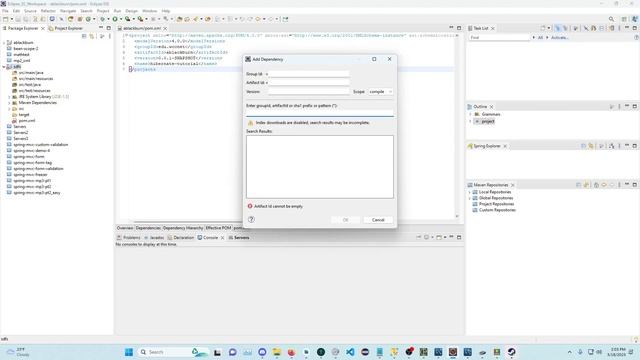Collapse all in Package Explorer

[x=84, y=36]
